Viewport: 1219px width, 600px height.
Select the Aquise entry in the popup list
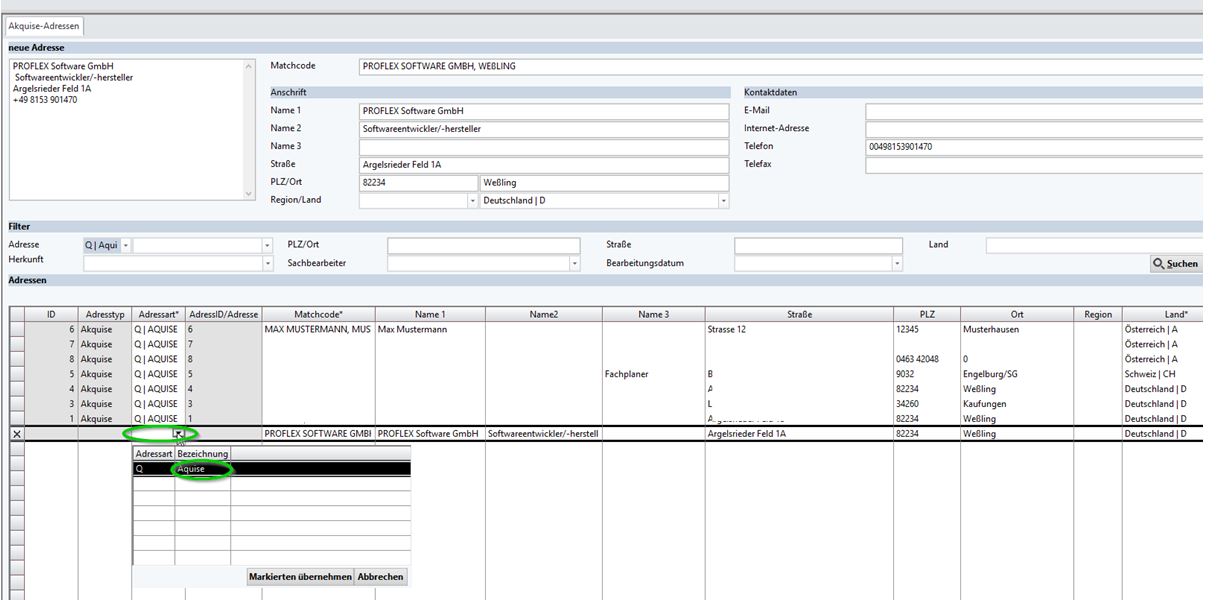pos(203,469)
